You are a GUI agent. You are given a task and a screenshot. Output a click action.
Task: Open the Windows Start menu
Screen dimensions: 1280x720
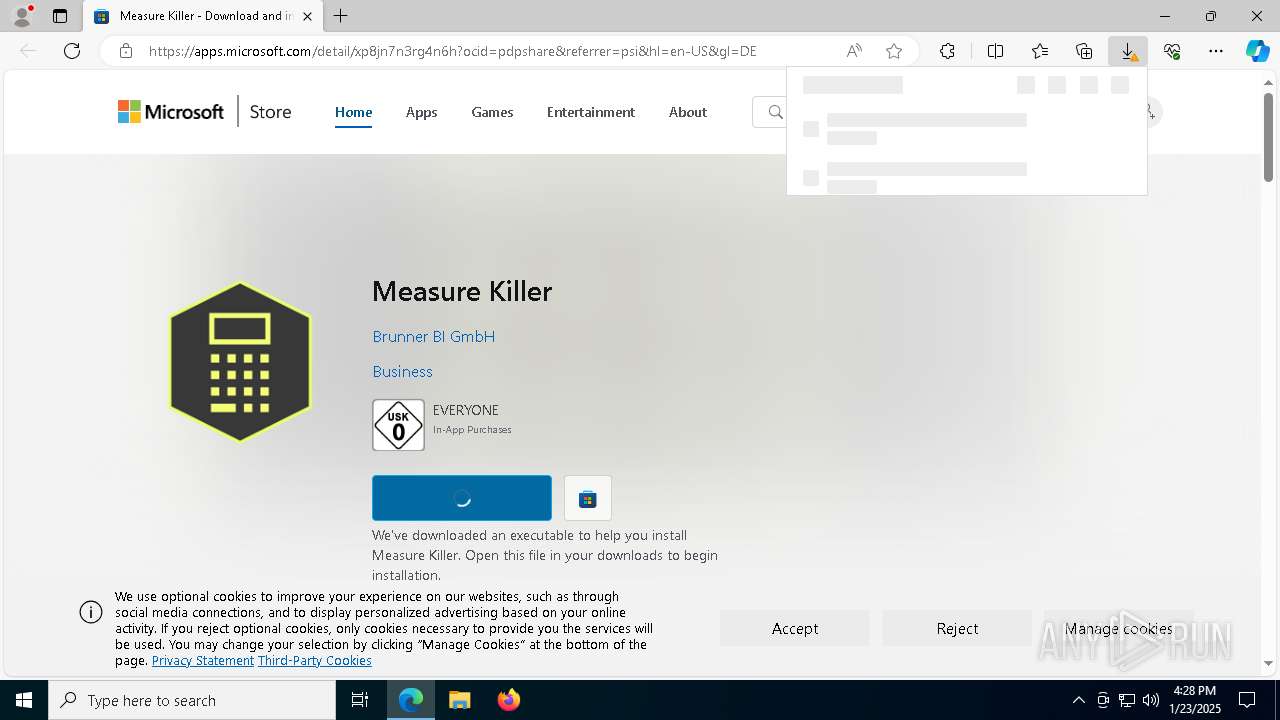click(x=24, y=700)
